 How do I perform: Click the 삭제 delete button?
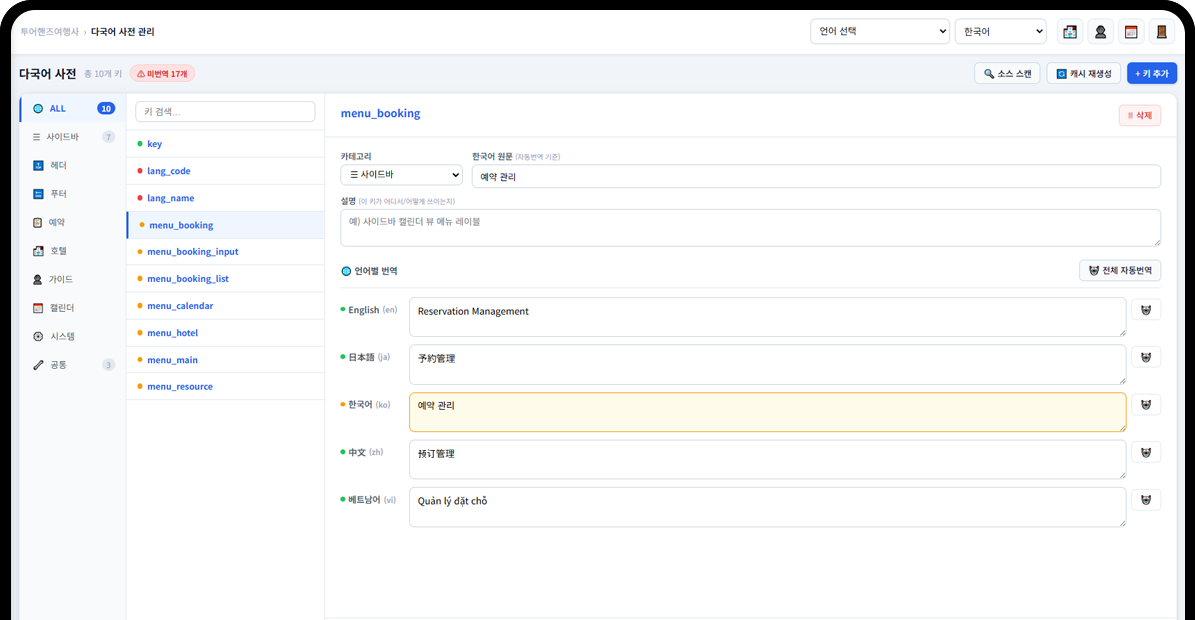1139,115
